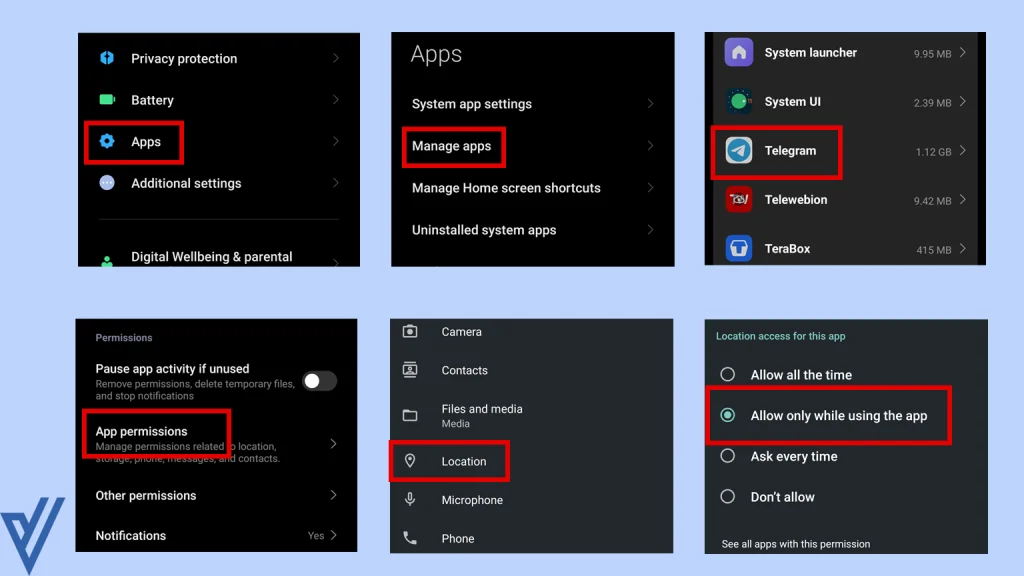Select Allow only while using the app radio
This screenshot has width=1024, height=576.
click(x=728, y=415)
